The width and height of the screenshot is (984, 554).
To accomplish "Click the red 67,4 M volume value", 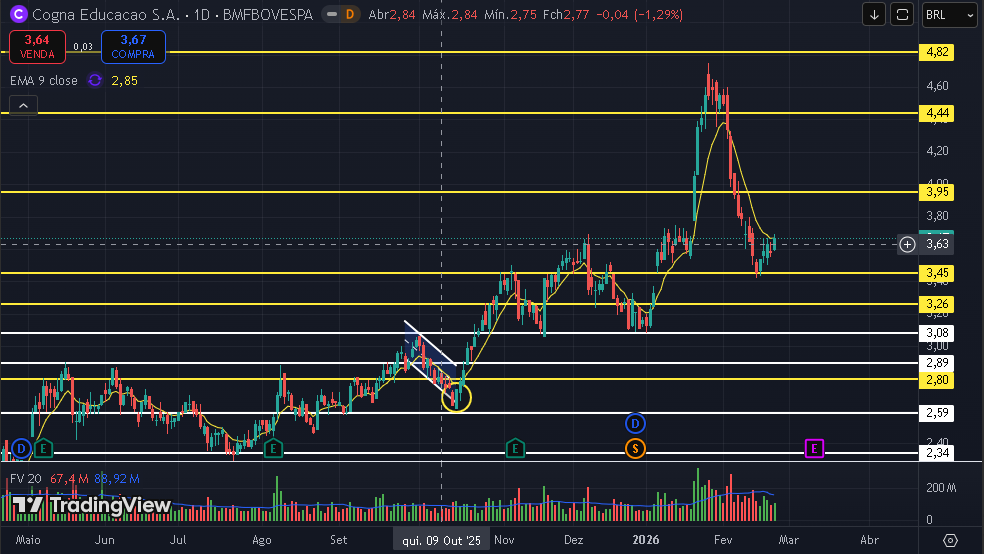I will click(69, 479).
